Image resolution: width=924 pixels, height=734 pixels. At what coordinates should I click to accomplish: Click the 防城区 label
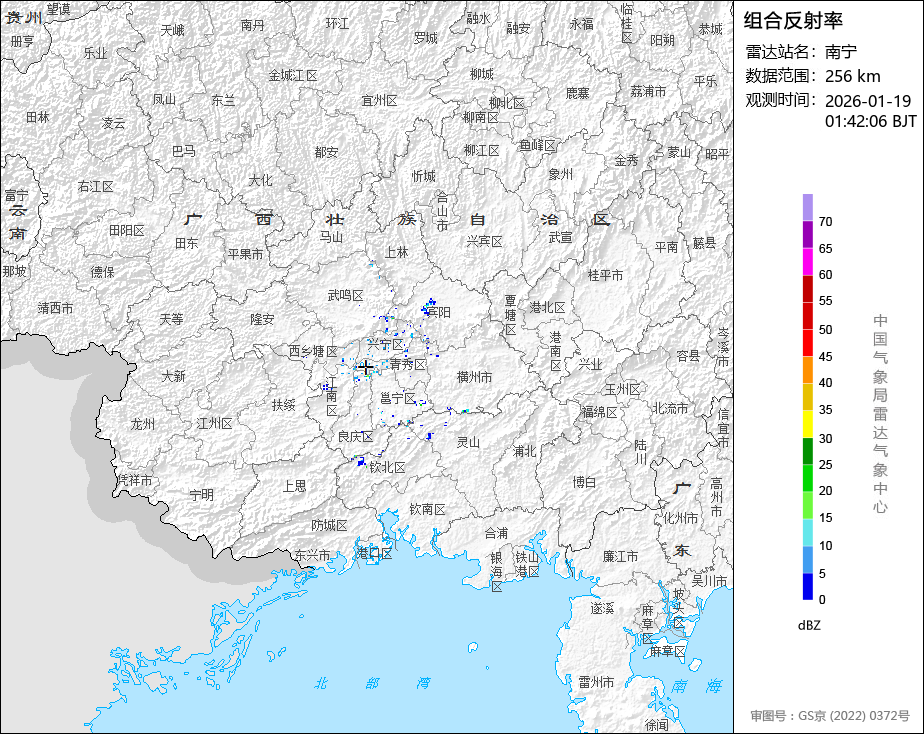[329, 525]
